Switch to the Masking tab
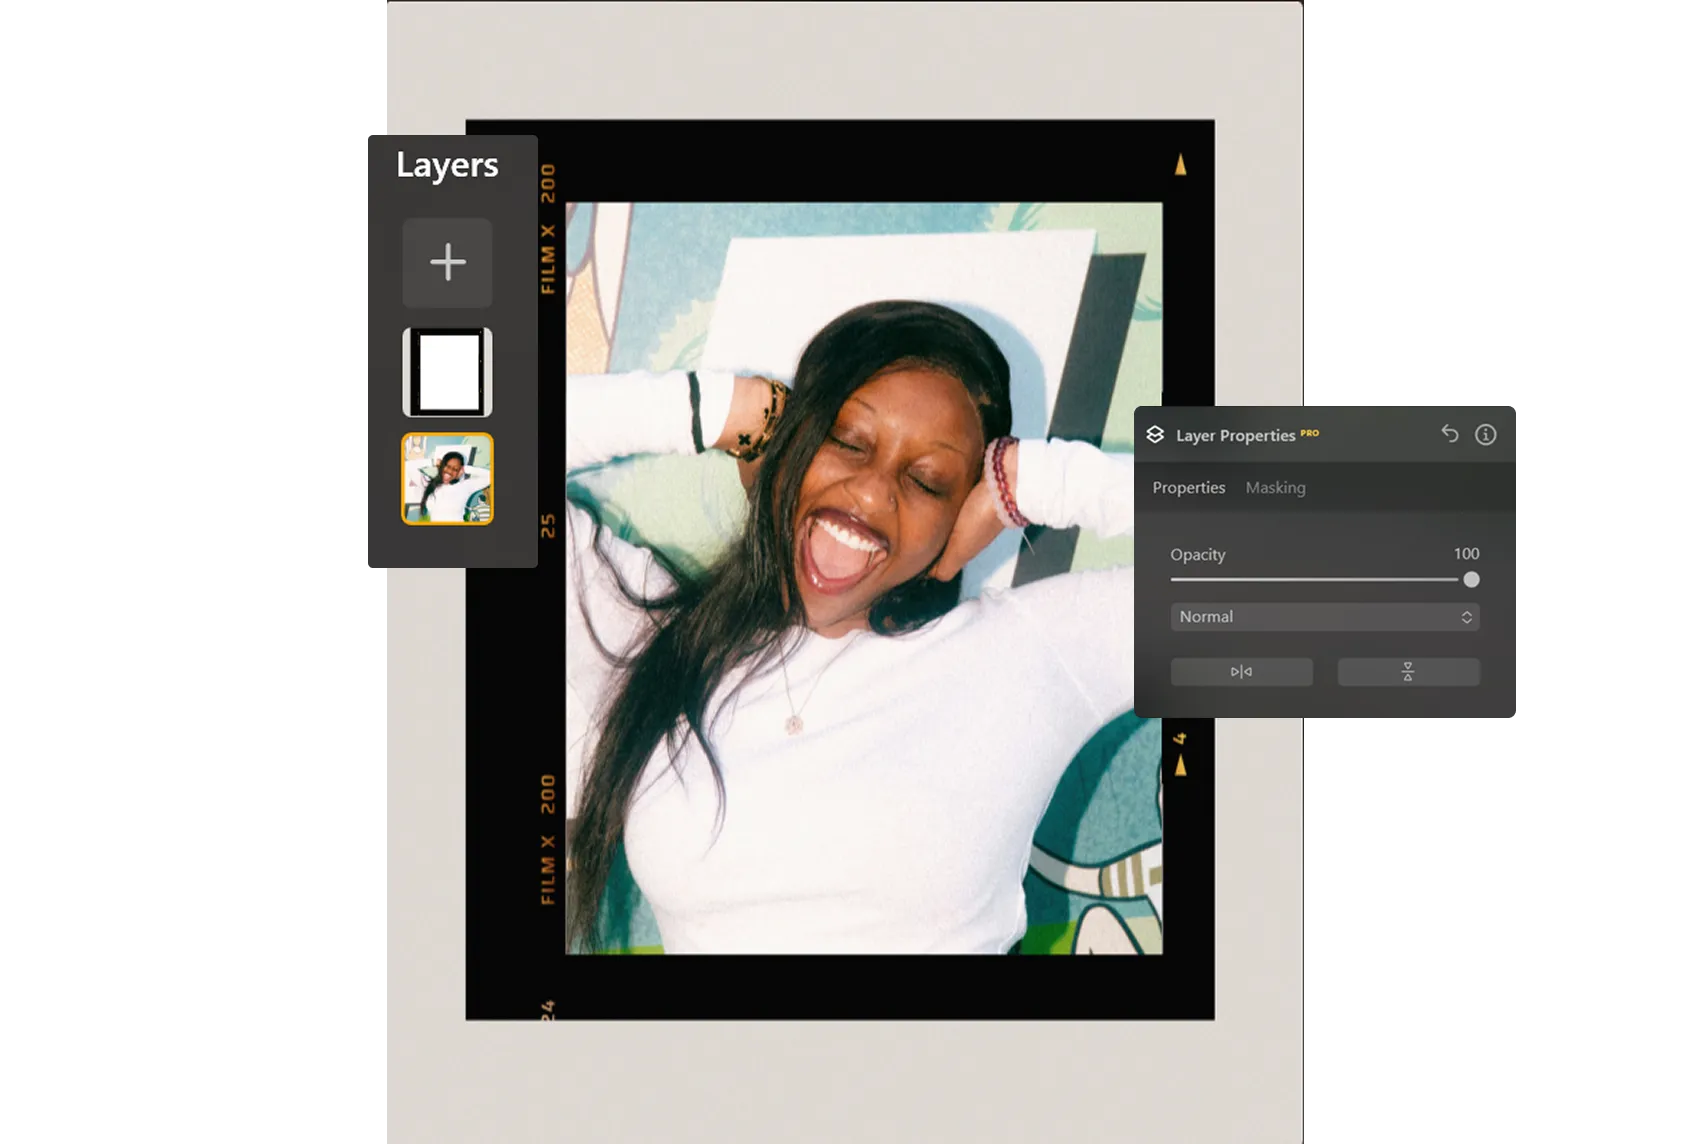Image resolution: width=1692 pixels, height=1144 pixels. [x=1275, y=488]
